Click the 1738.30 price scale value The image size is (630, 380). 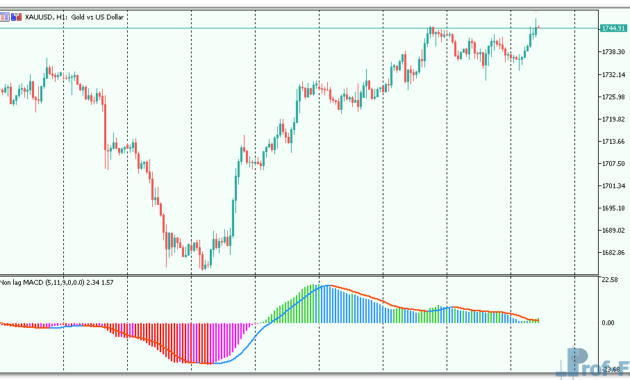(x=613, y=52)
